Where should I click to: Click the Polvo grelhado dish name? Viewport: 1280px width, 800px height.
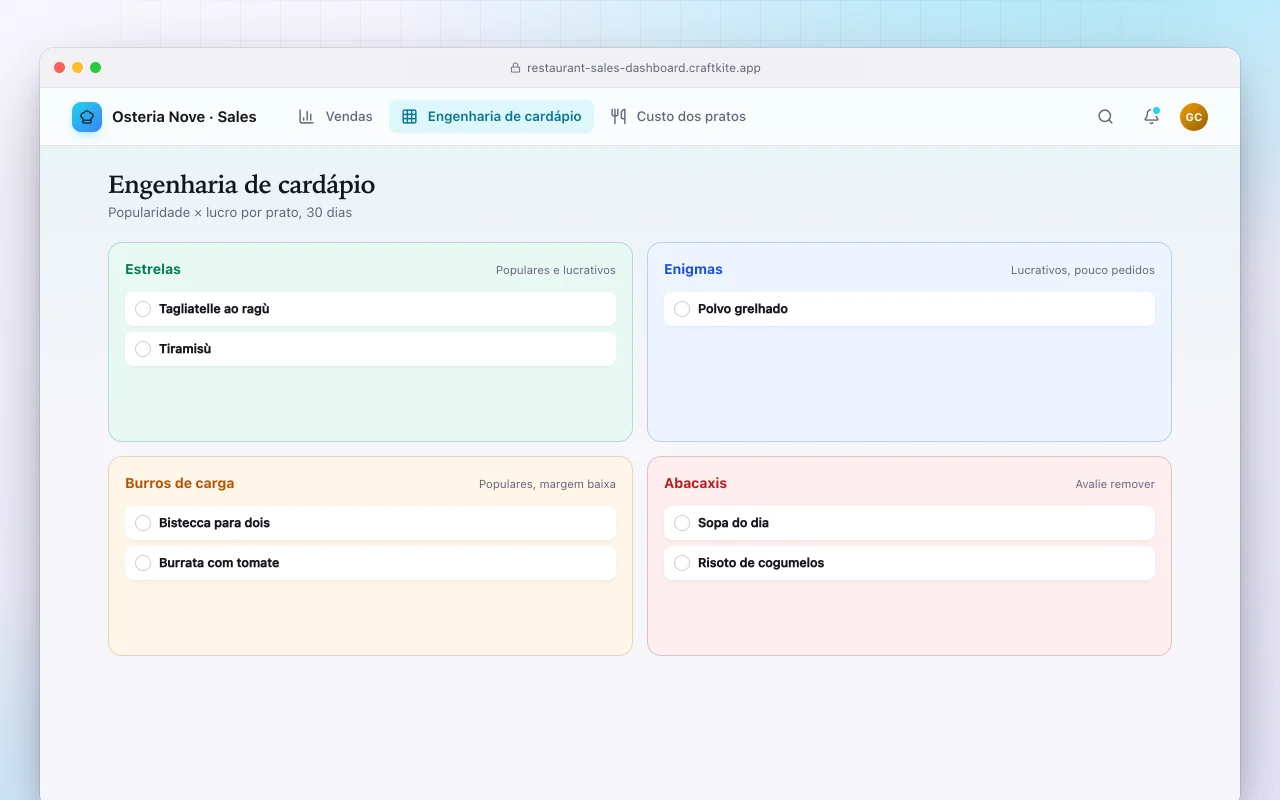743,309
